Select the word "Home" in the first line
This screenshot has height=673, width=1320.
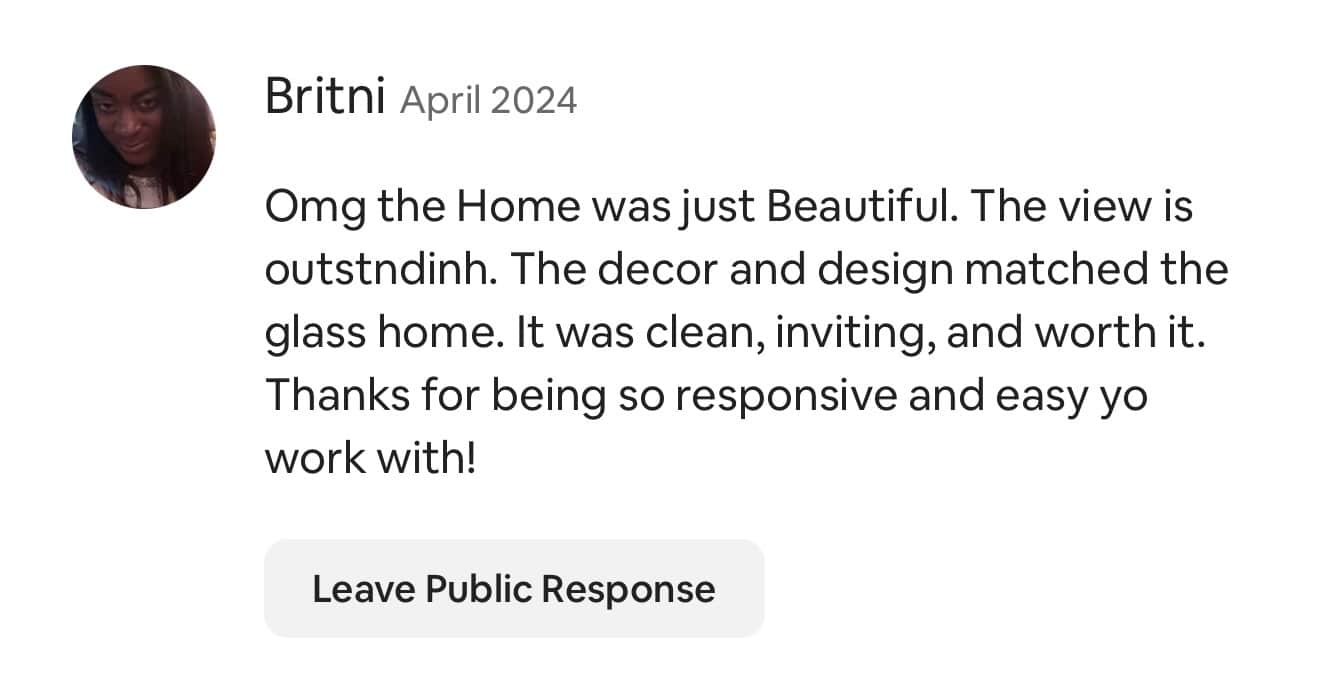tap(519, 207)
